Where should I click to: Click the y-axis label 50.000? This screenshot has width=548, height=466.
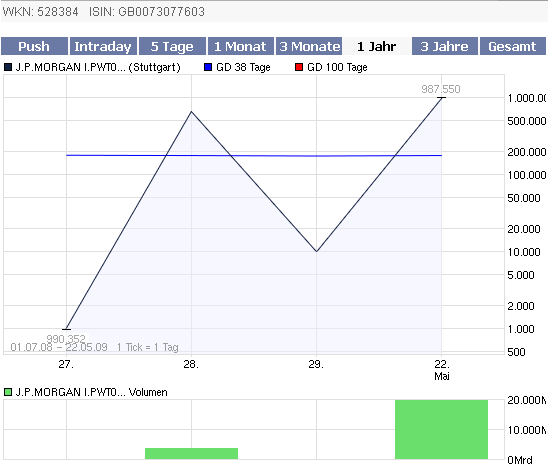(524, 198)
